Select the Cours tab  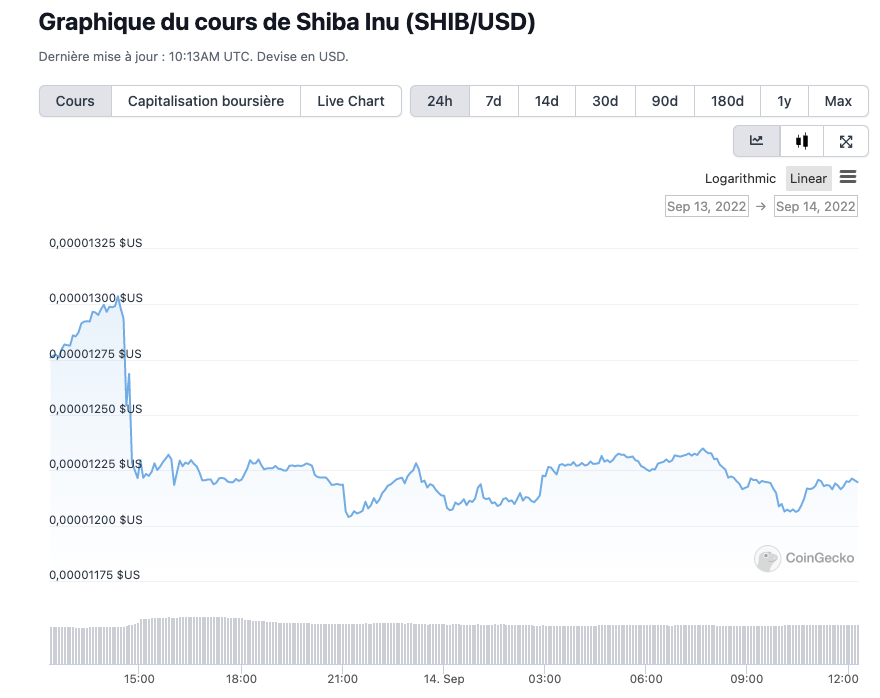point(75,101)
